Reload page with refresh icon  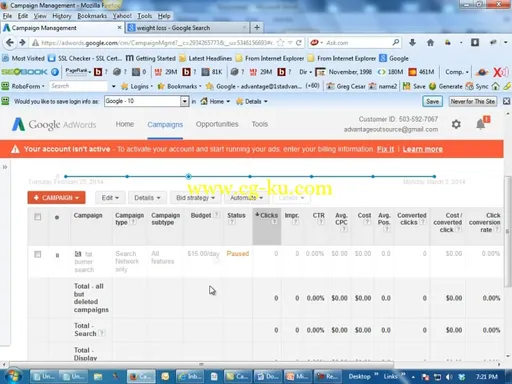click(x=299, y=43)
